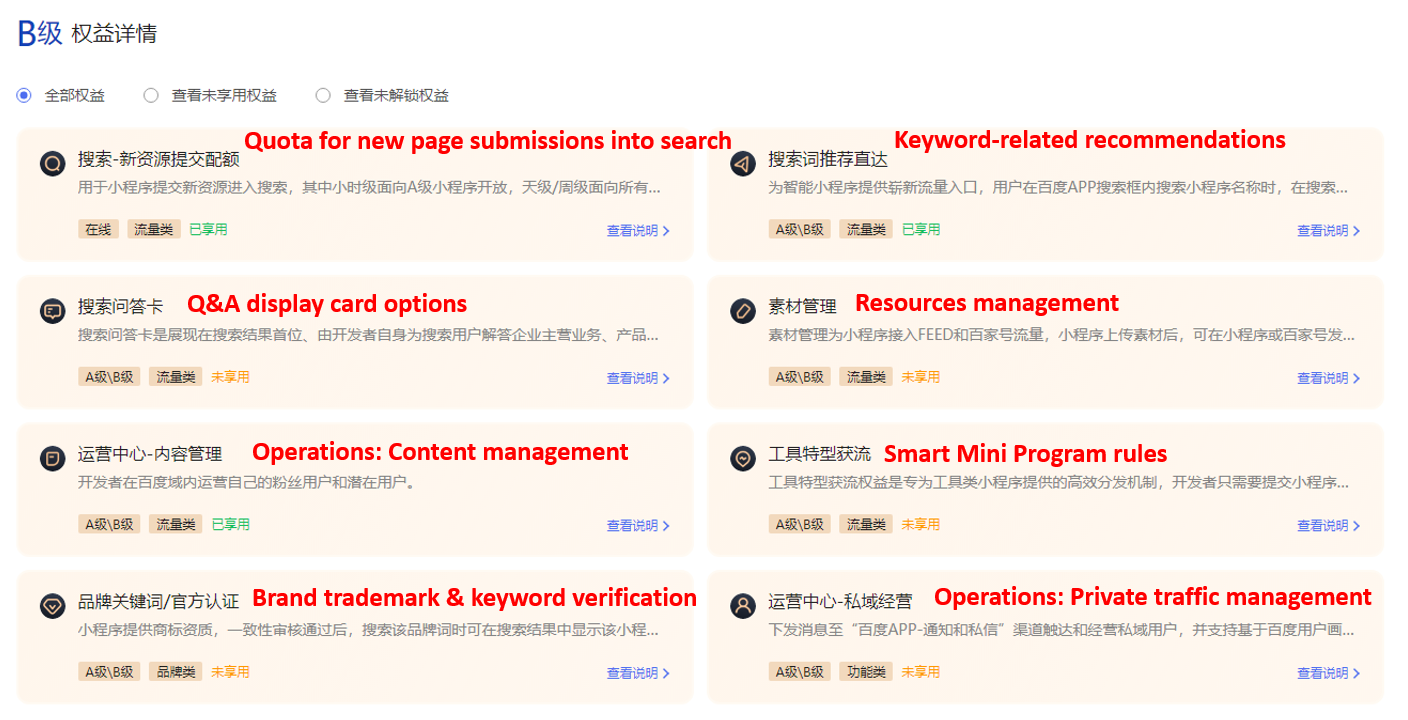Click the 搜索问答卡 card title

120,307
